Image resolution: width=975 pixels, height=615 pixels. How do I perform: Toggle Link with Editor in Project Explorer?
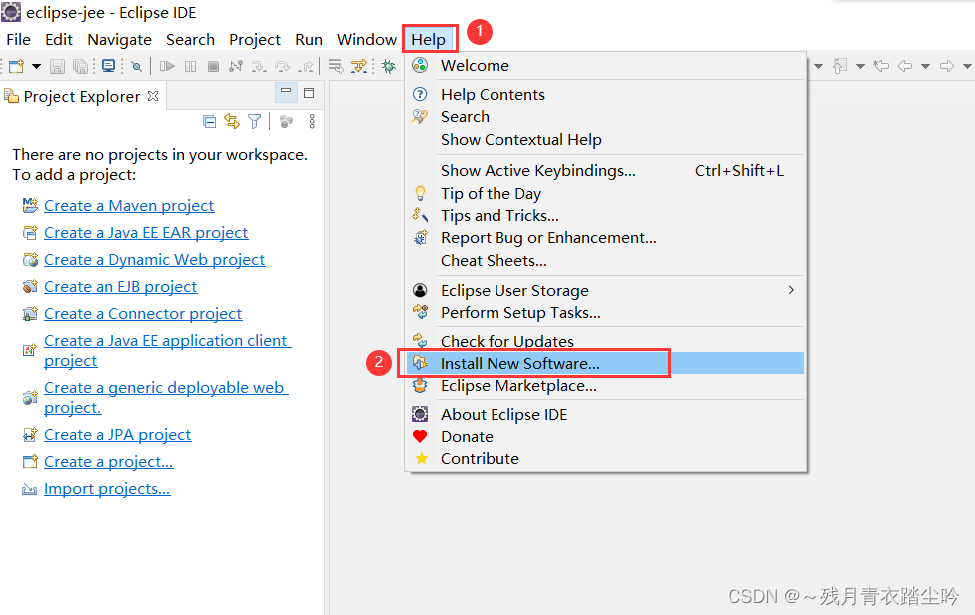(231, 120)
